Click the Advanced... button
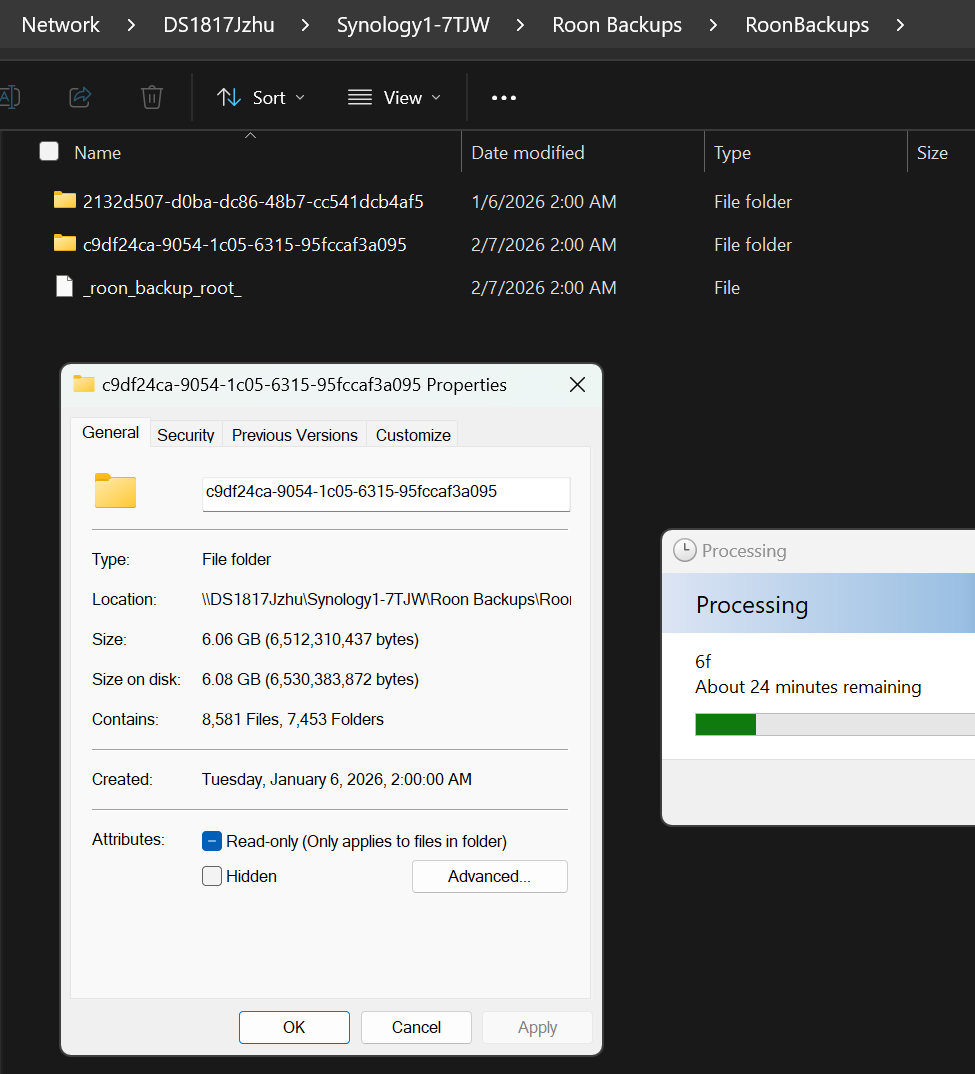The image size is (975, 1074). tap(489, 876)
